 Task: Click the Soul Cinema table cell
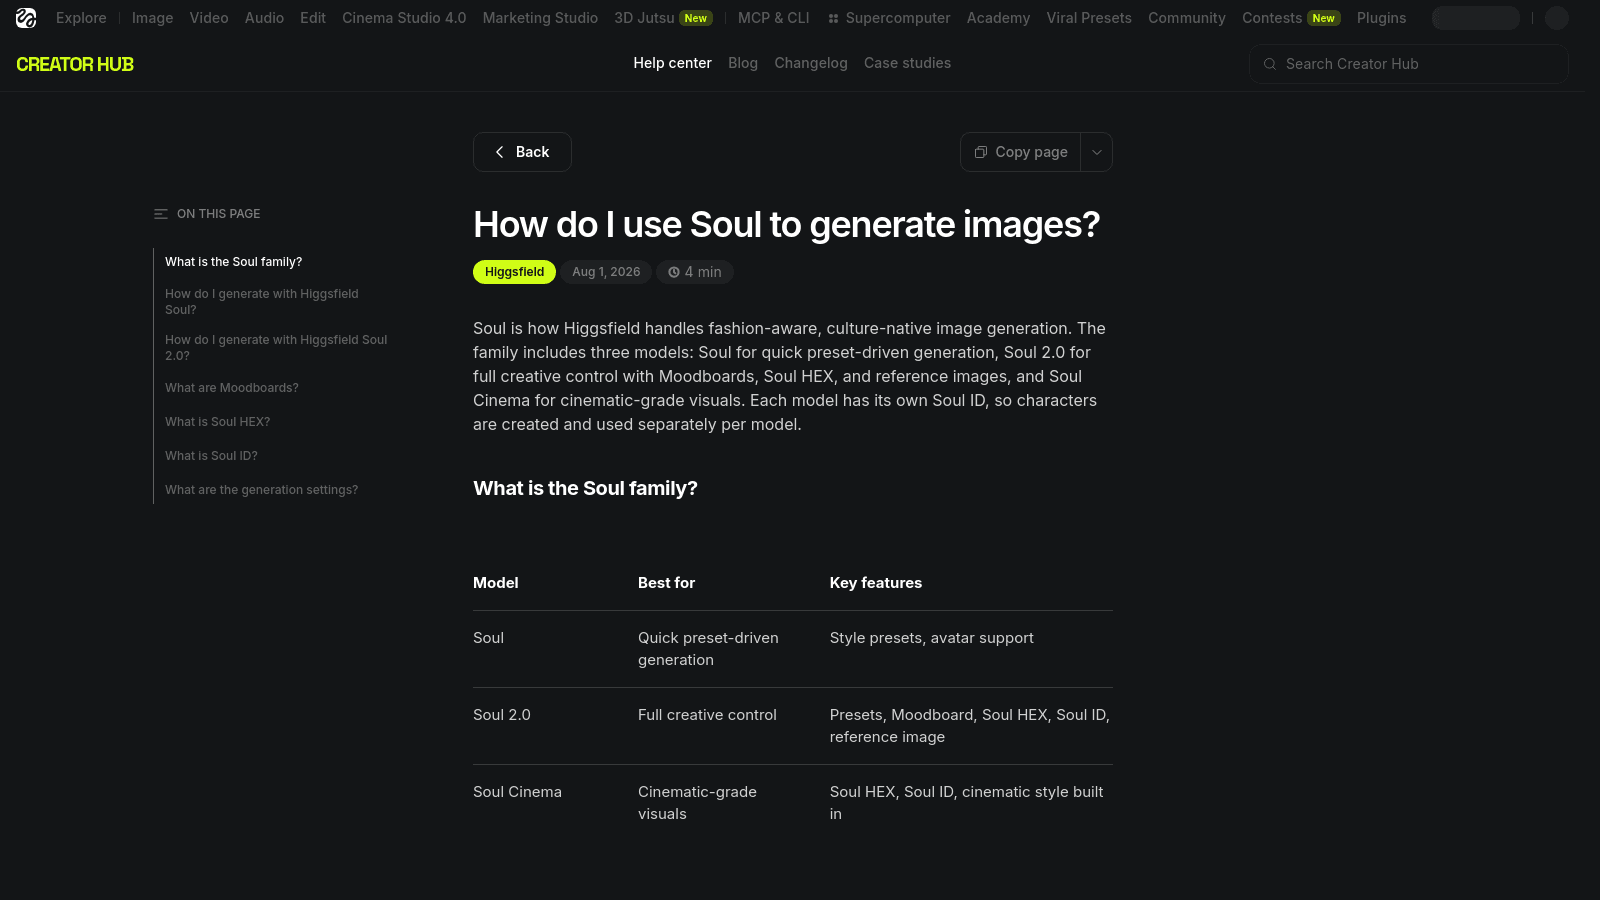coord(517,792)
